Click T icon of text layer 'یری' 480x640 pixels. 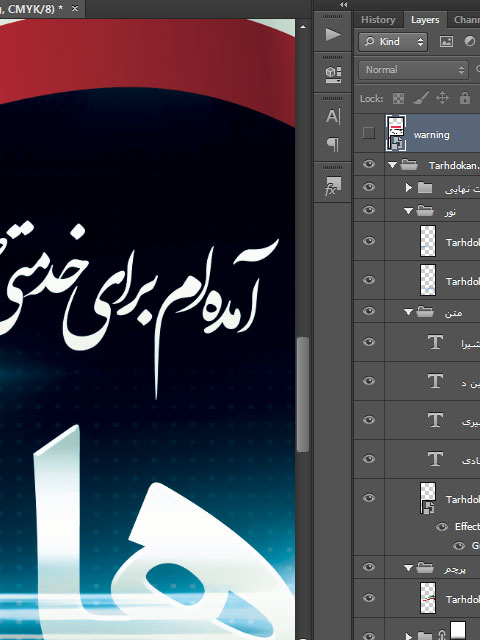coord(435,420)
